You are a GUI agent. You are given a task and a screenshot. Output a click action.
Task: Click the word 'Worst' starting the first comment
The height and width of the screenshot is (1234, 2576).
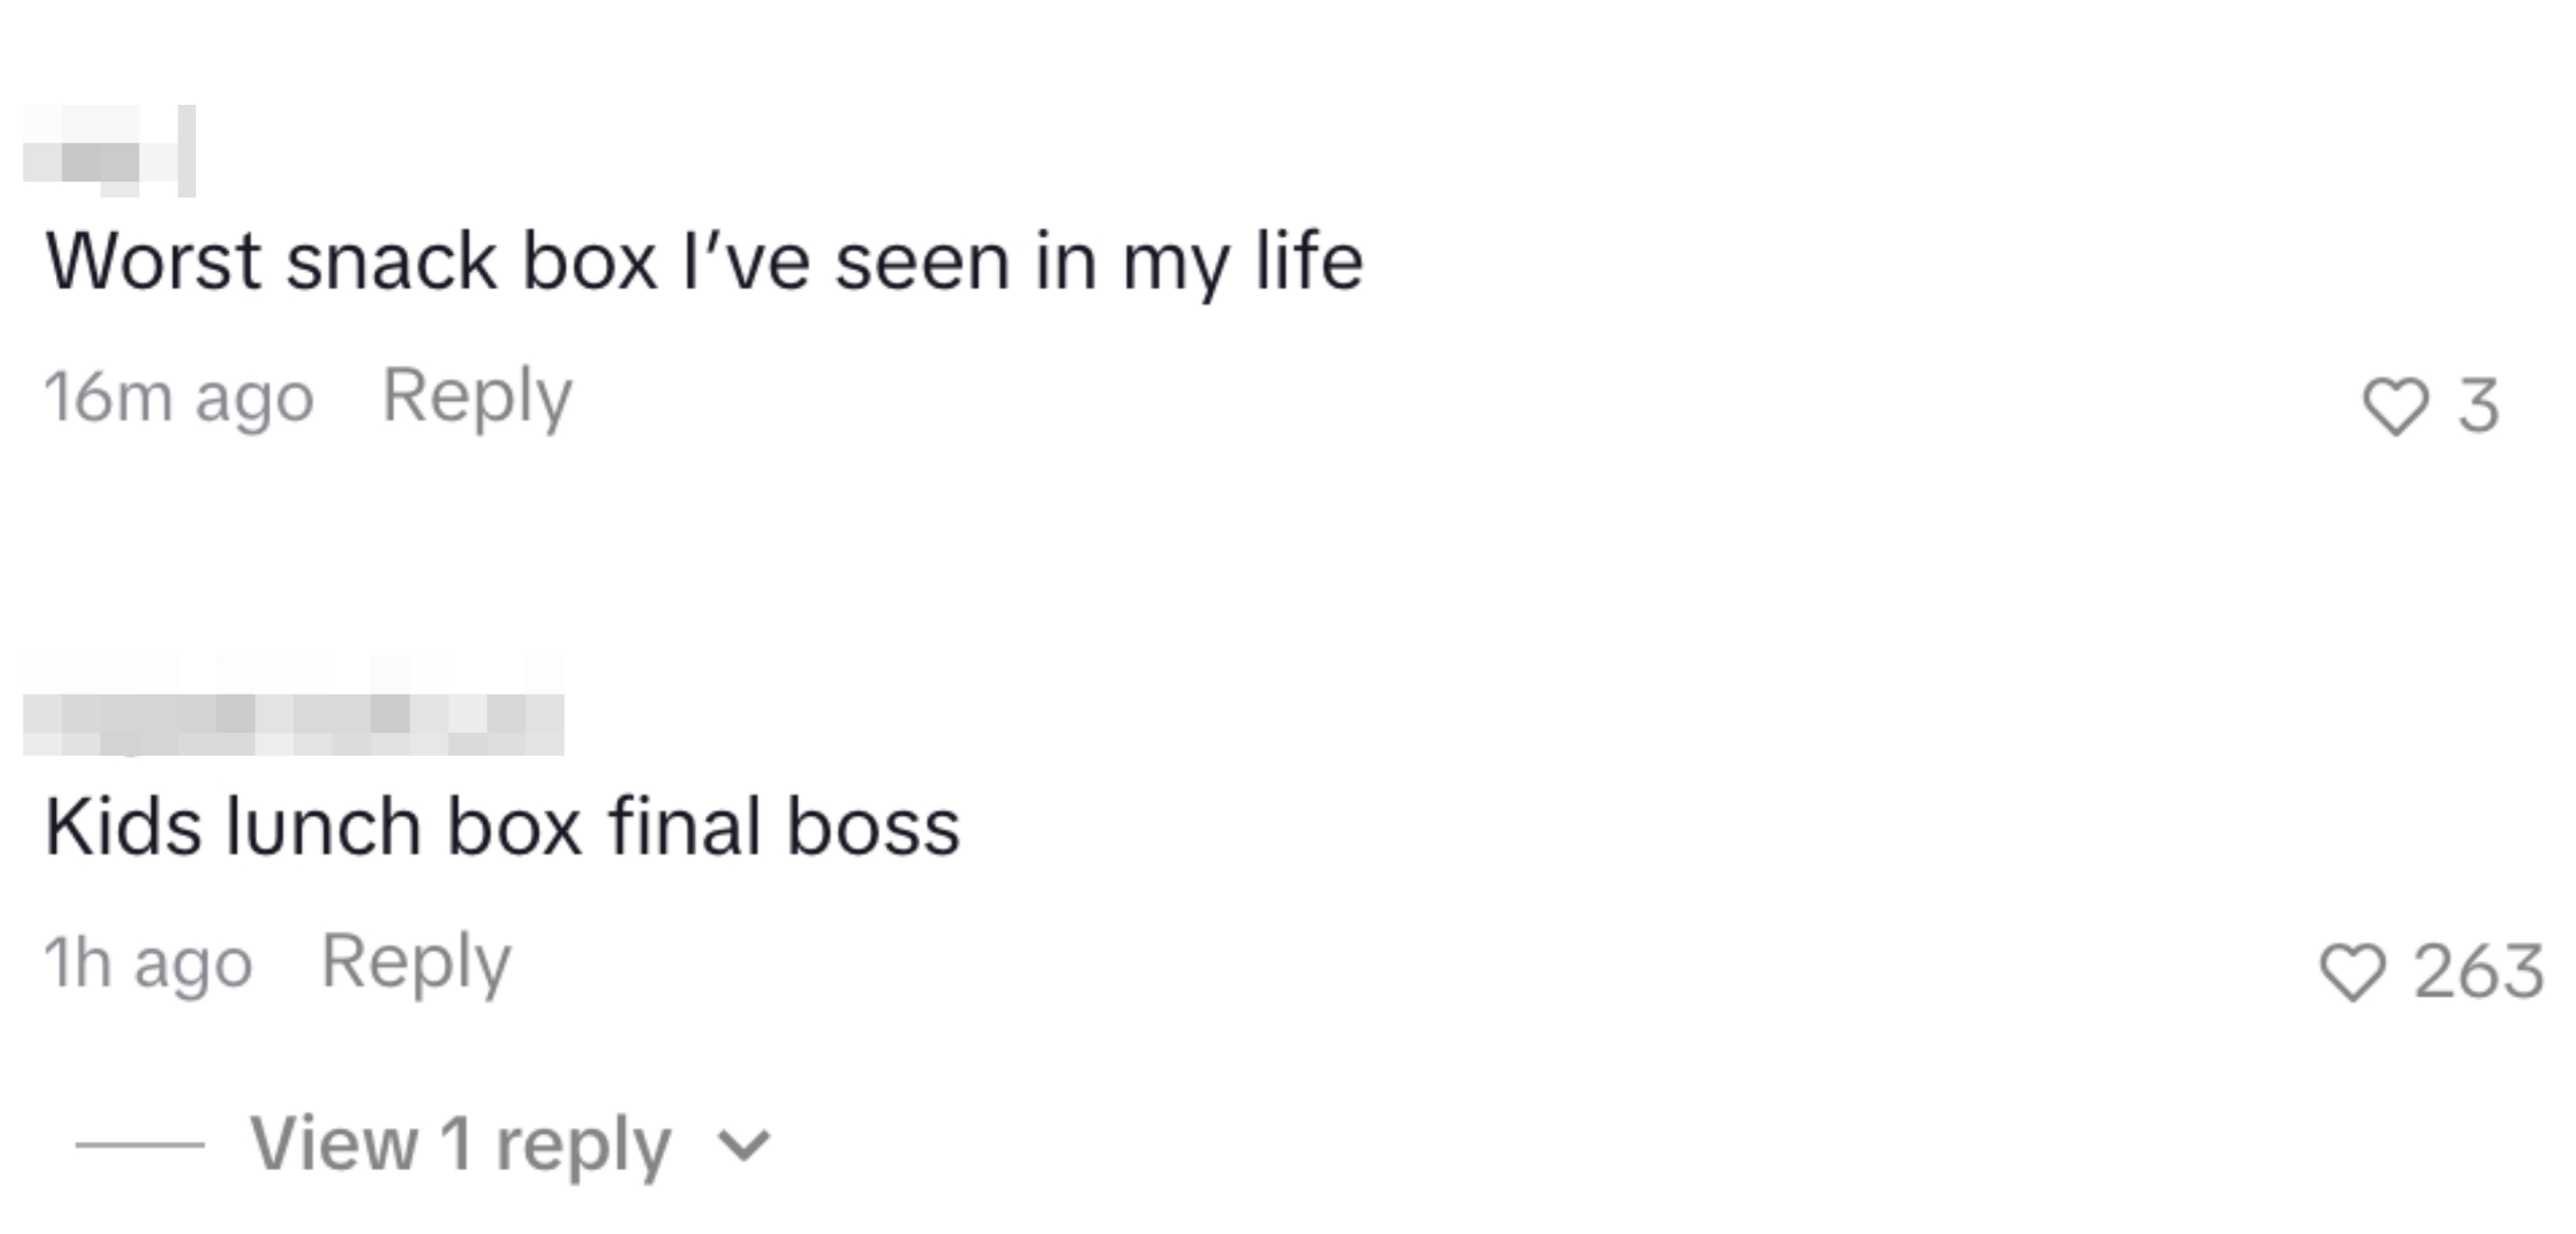154,262
